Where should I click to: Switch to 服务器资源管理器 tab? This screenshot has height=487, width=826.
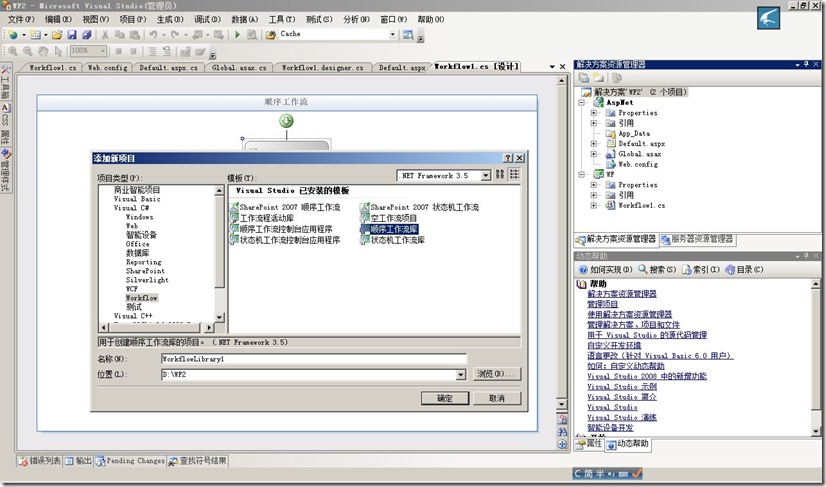[x=697, y=239]
